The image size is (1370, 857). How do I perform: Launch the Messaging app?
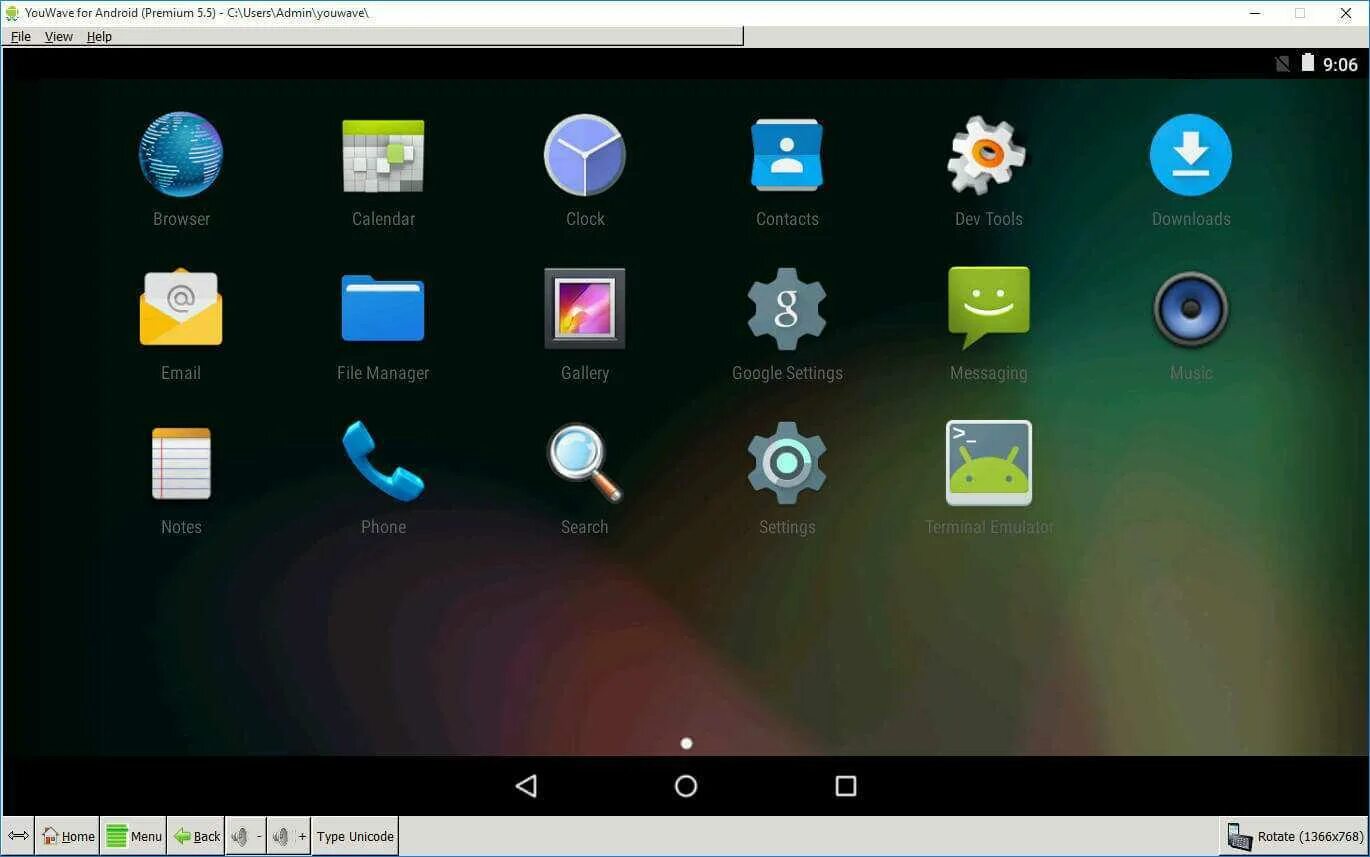tap(988, 308)
